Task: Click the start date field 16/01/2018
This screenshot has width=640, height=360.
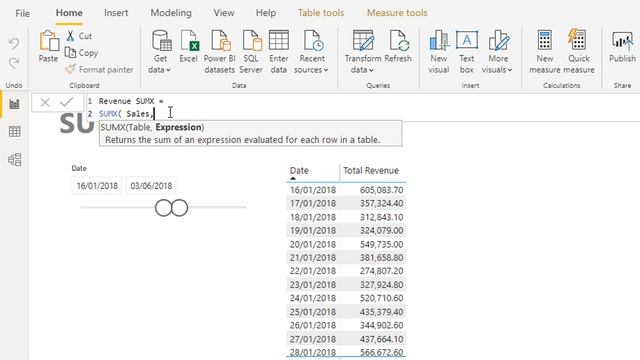Action: click(x=97, y=186)
